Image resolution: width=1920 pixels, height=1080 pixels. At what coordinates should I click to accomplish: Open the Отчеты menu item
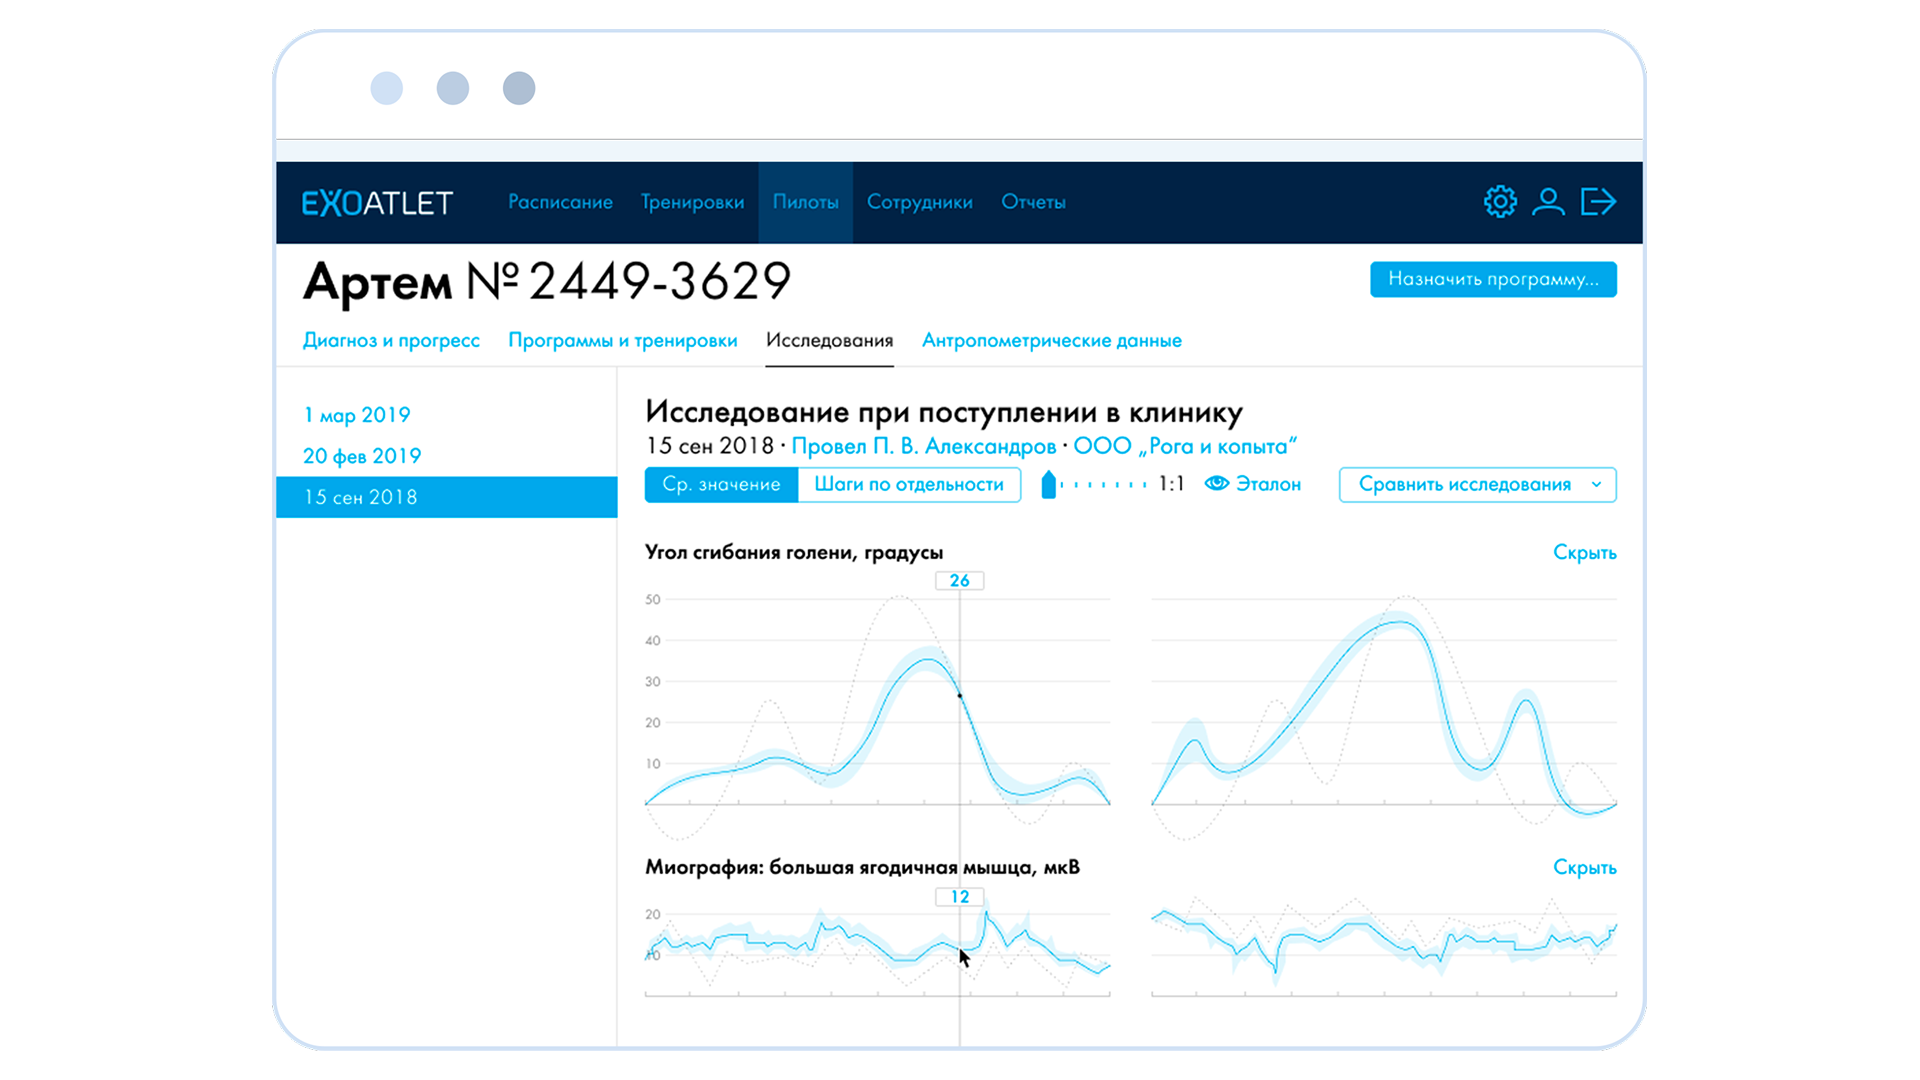tap(1033, 202)
